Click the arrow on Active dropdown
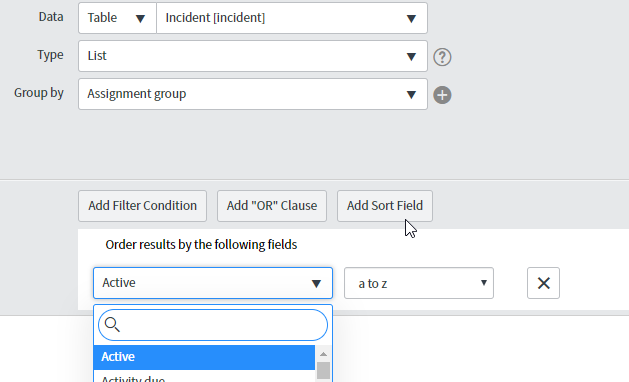The height and width of the screenshot is (382, 629). coord(316,284)
